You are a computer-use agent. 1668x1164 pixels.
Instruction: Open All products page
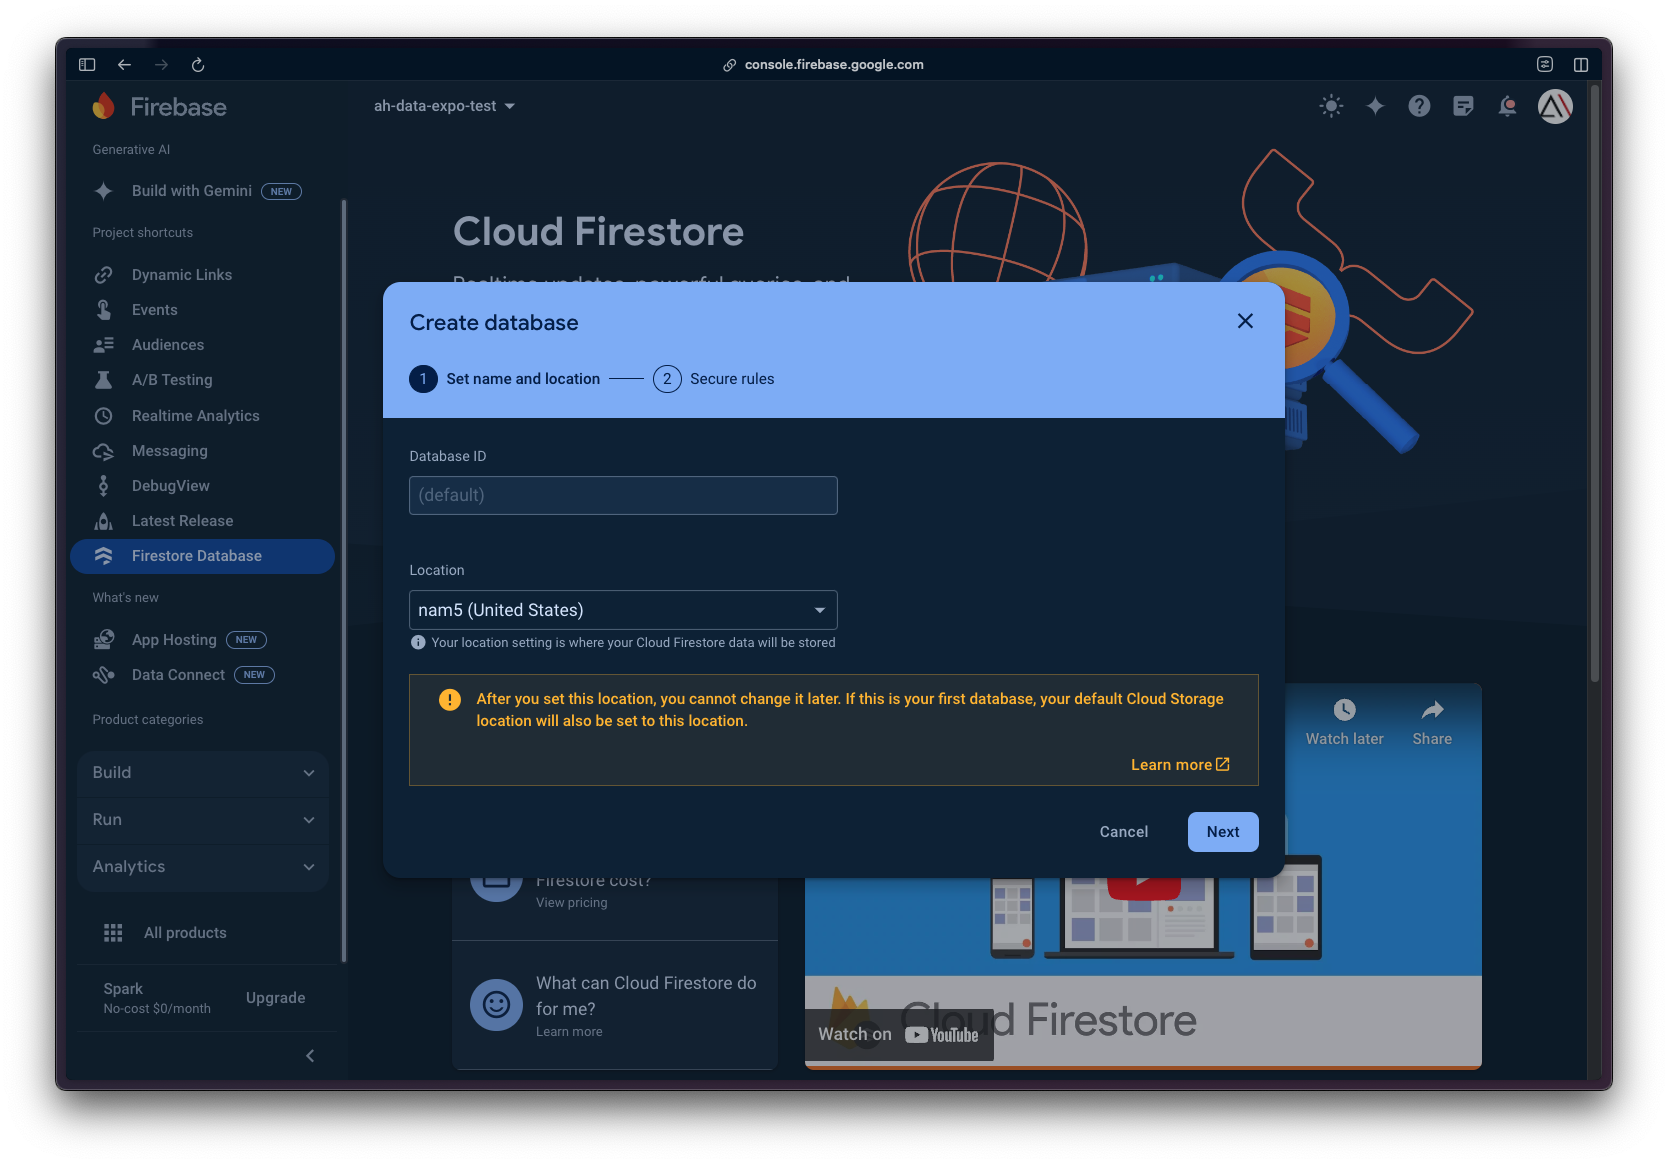(185, 933)
